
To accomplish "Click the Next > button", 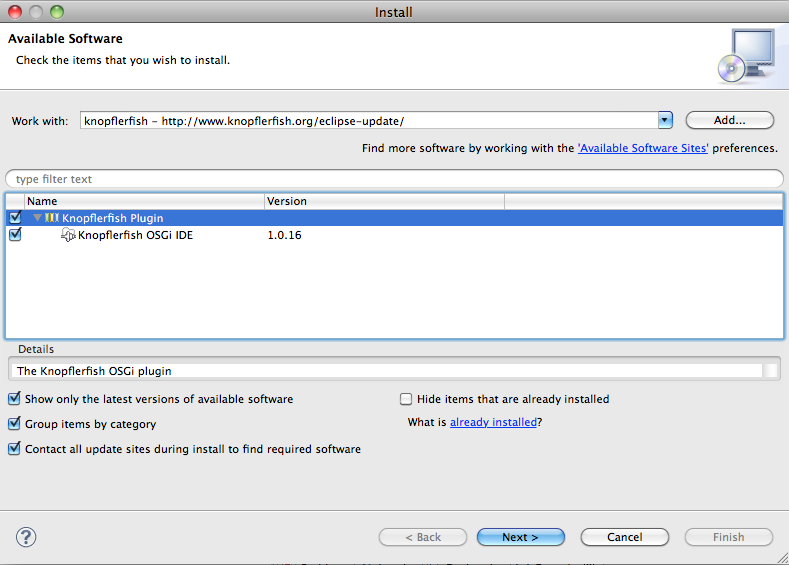I will [521, 537].
